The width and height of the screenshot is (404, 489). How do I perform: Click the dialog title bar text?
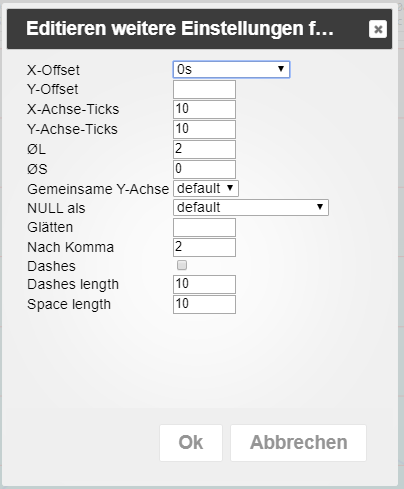pos(180,29)
